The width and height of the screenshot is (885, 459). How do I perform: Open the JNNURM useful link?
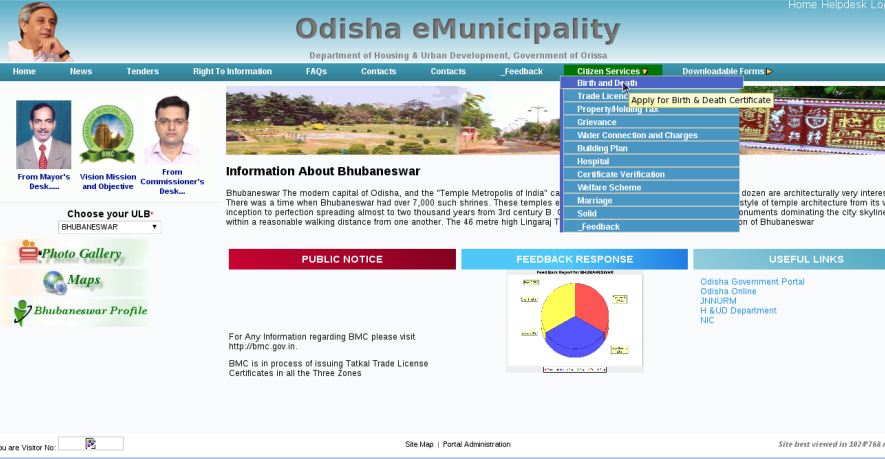(718, 301)
